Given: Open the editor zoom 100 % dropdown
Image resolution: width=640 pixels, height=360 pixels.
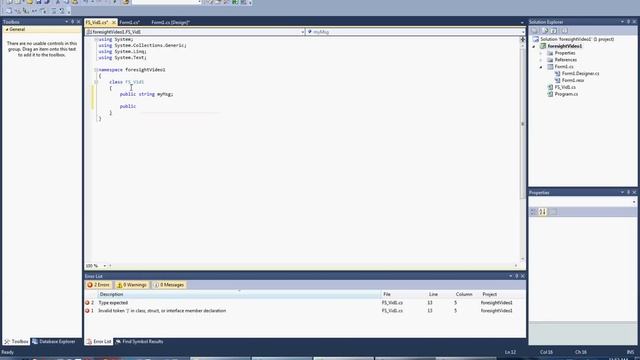Looking at the screenshot, I should (105, 266).
